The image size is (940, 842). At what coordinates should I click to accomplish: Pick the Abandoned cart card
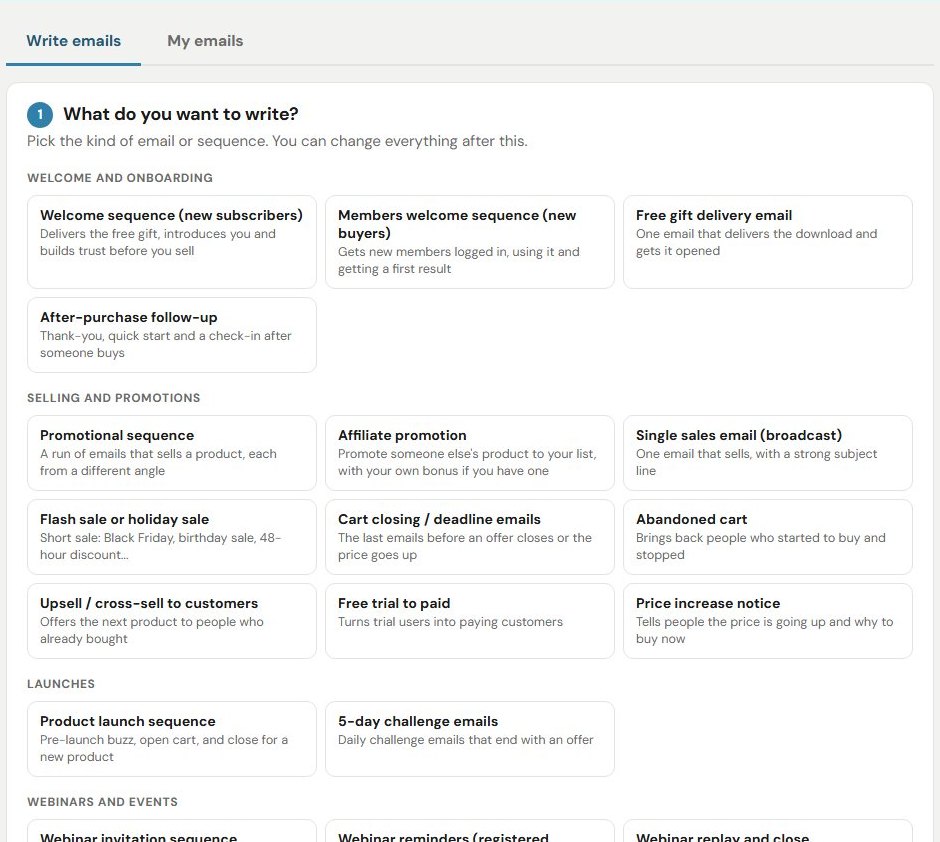767,537
